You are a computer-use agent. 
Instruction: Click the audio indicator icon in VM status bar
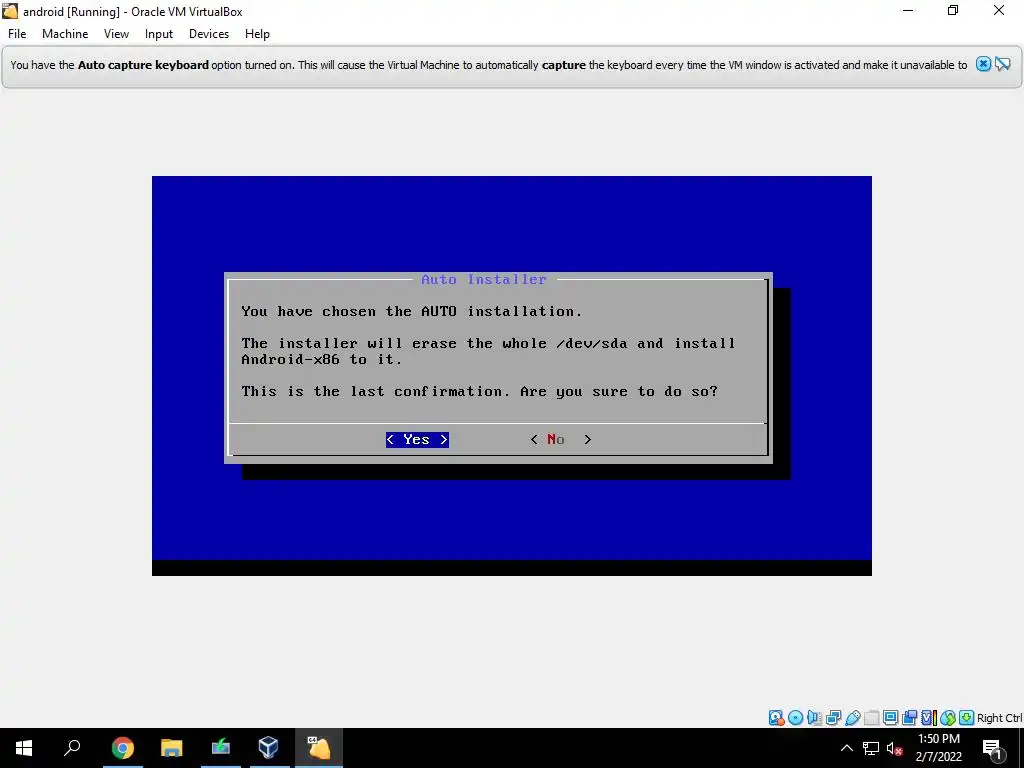(x=814, y=718)
